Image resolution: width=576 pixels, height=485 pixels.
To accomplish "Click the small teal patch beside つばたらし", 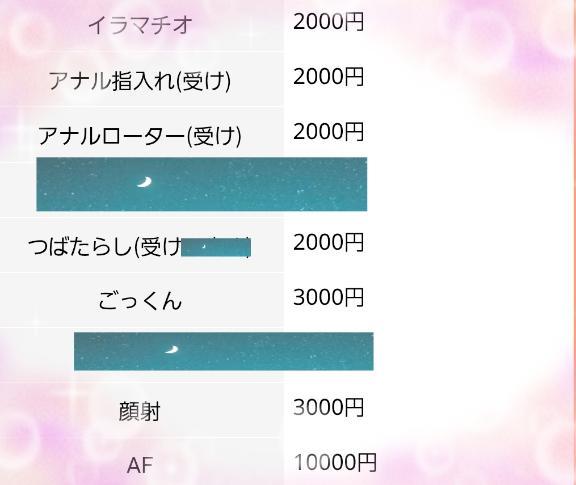I will tap(216, 247).
